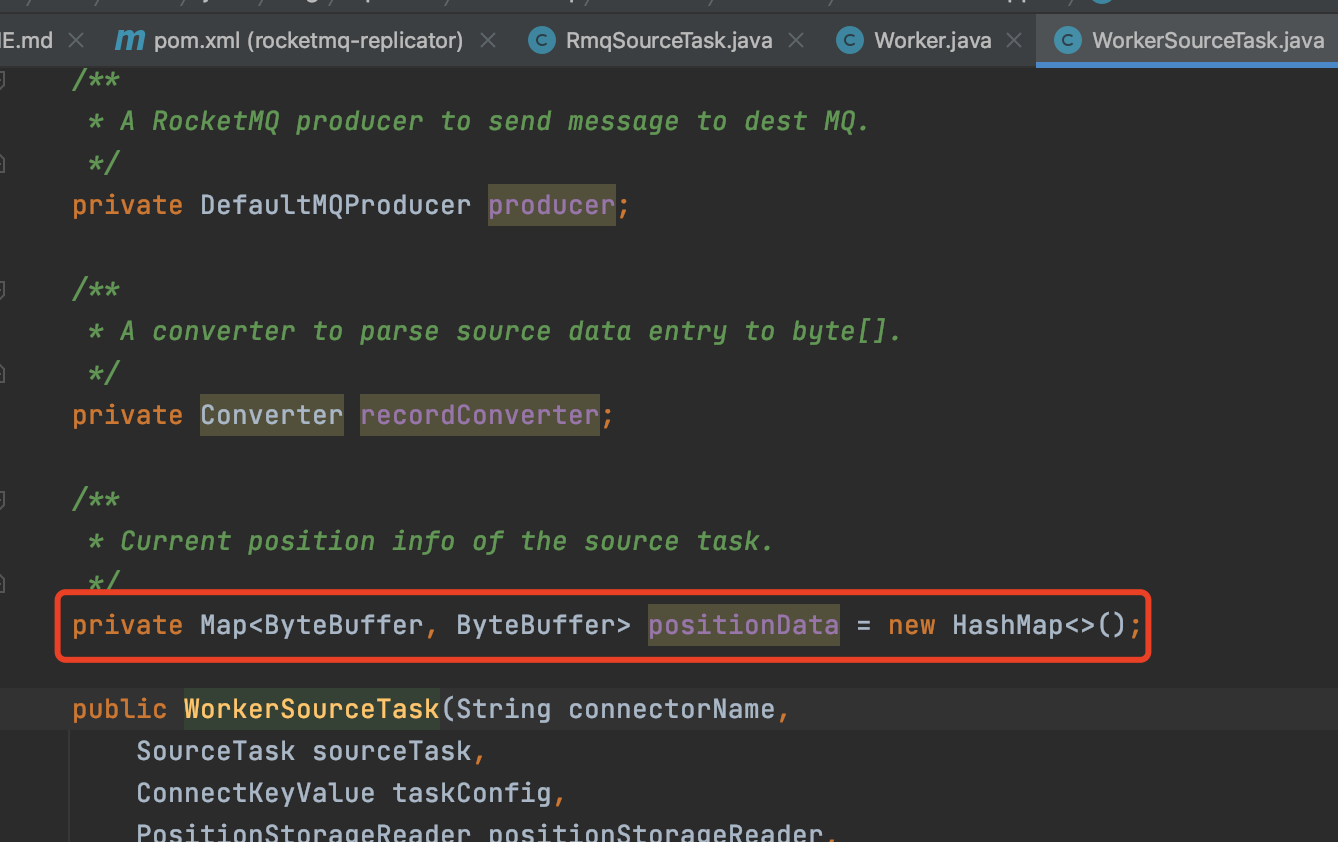Click 'private' keyword on the Converter line

pyautogui.click(x=127, y=415)
